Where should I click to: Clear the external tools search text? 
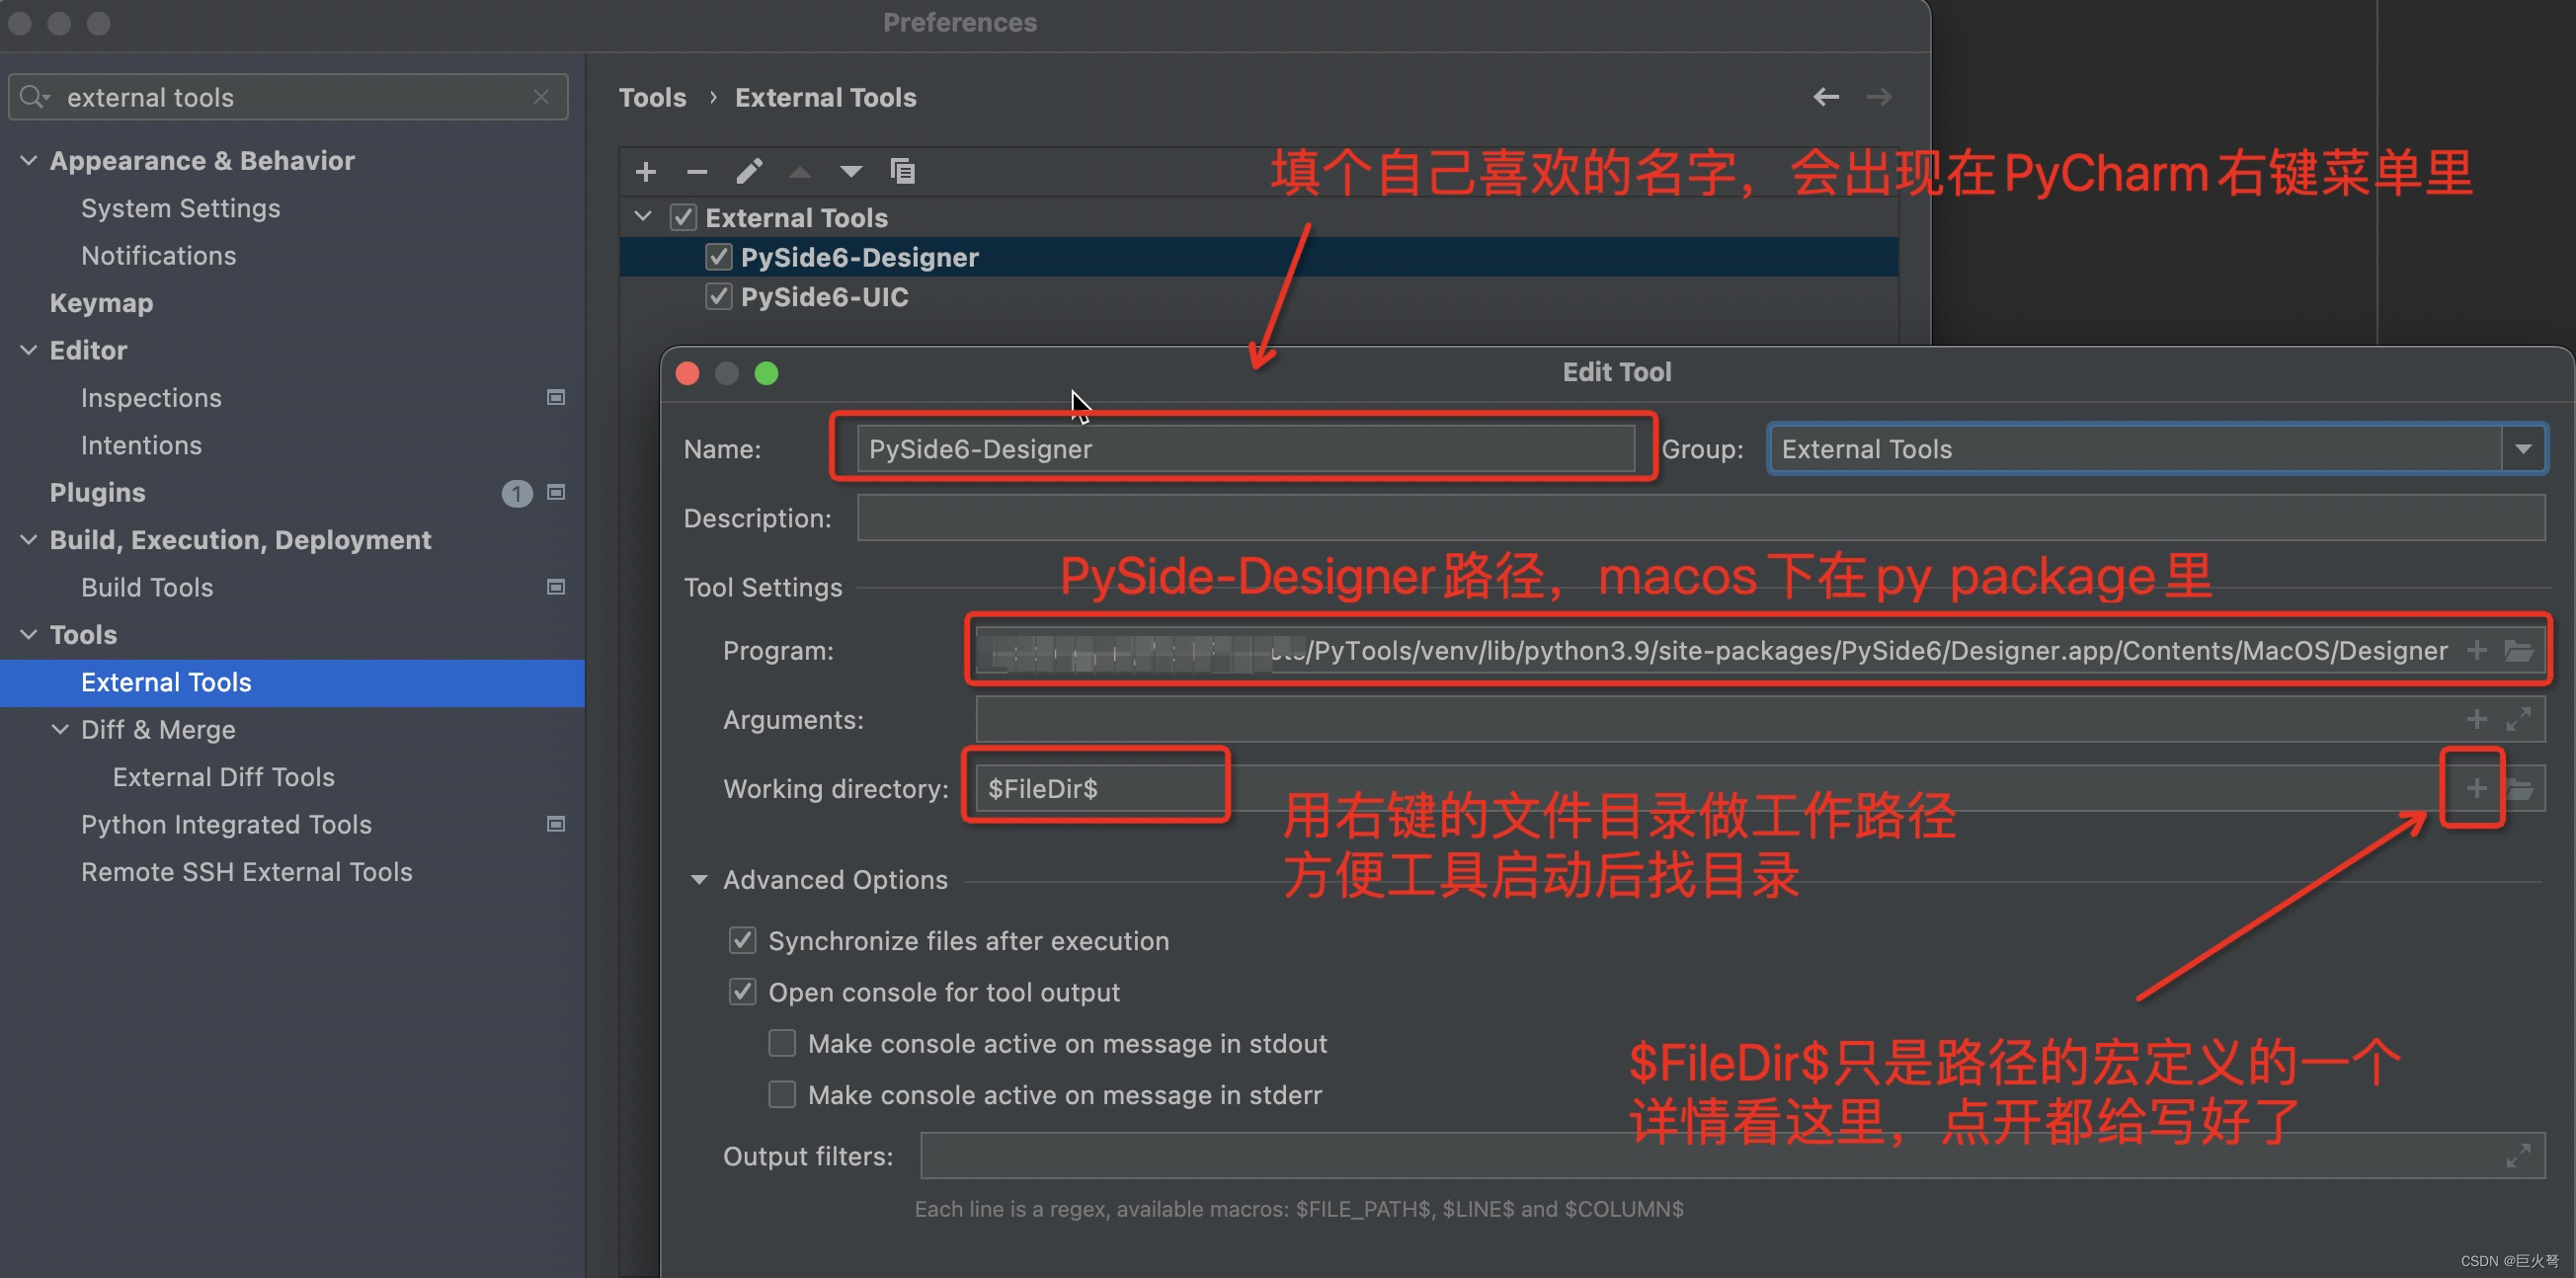541,97
